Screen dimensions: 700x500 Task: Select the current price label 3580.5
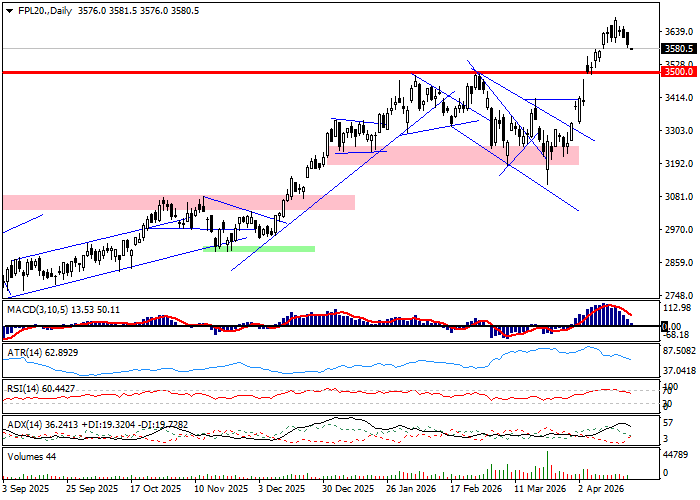[x=680, y=48]
